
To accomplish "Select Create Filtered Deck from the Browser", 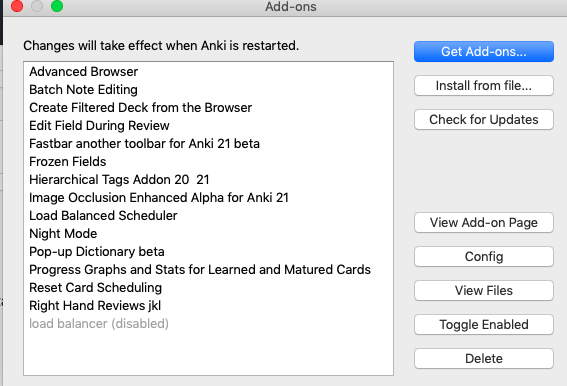I will coord(208,107).
